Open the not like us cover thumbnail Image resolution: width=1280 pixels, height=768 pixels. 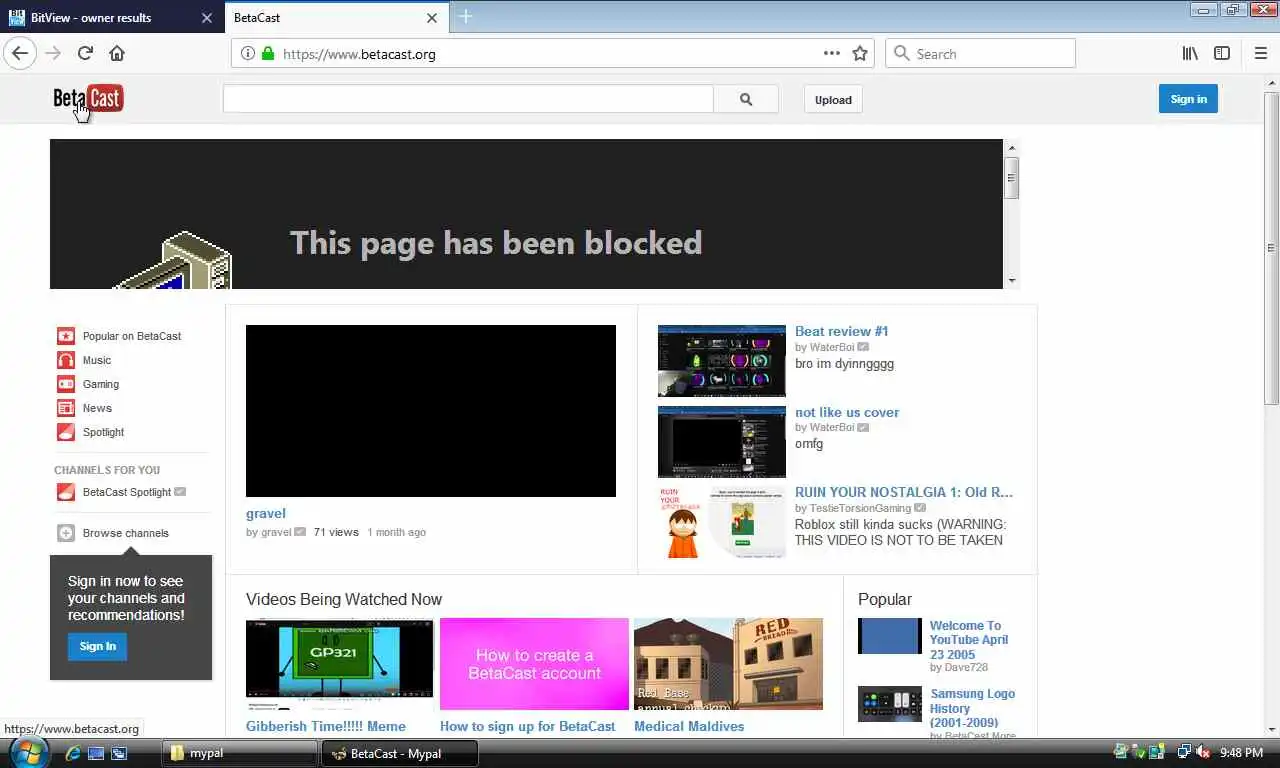click(x=722, y=441)
